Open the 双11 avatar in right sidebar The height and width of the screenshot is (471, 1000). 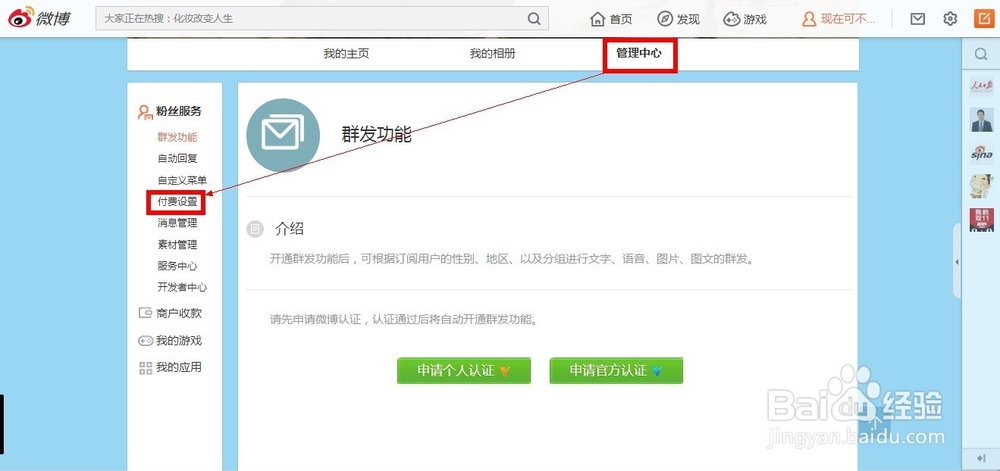[982, 219]
